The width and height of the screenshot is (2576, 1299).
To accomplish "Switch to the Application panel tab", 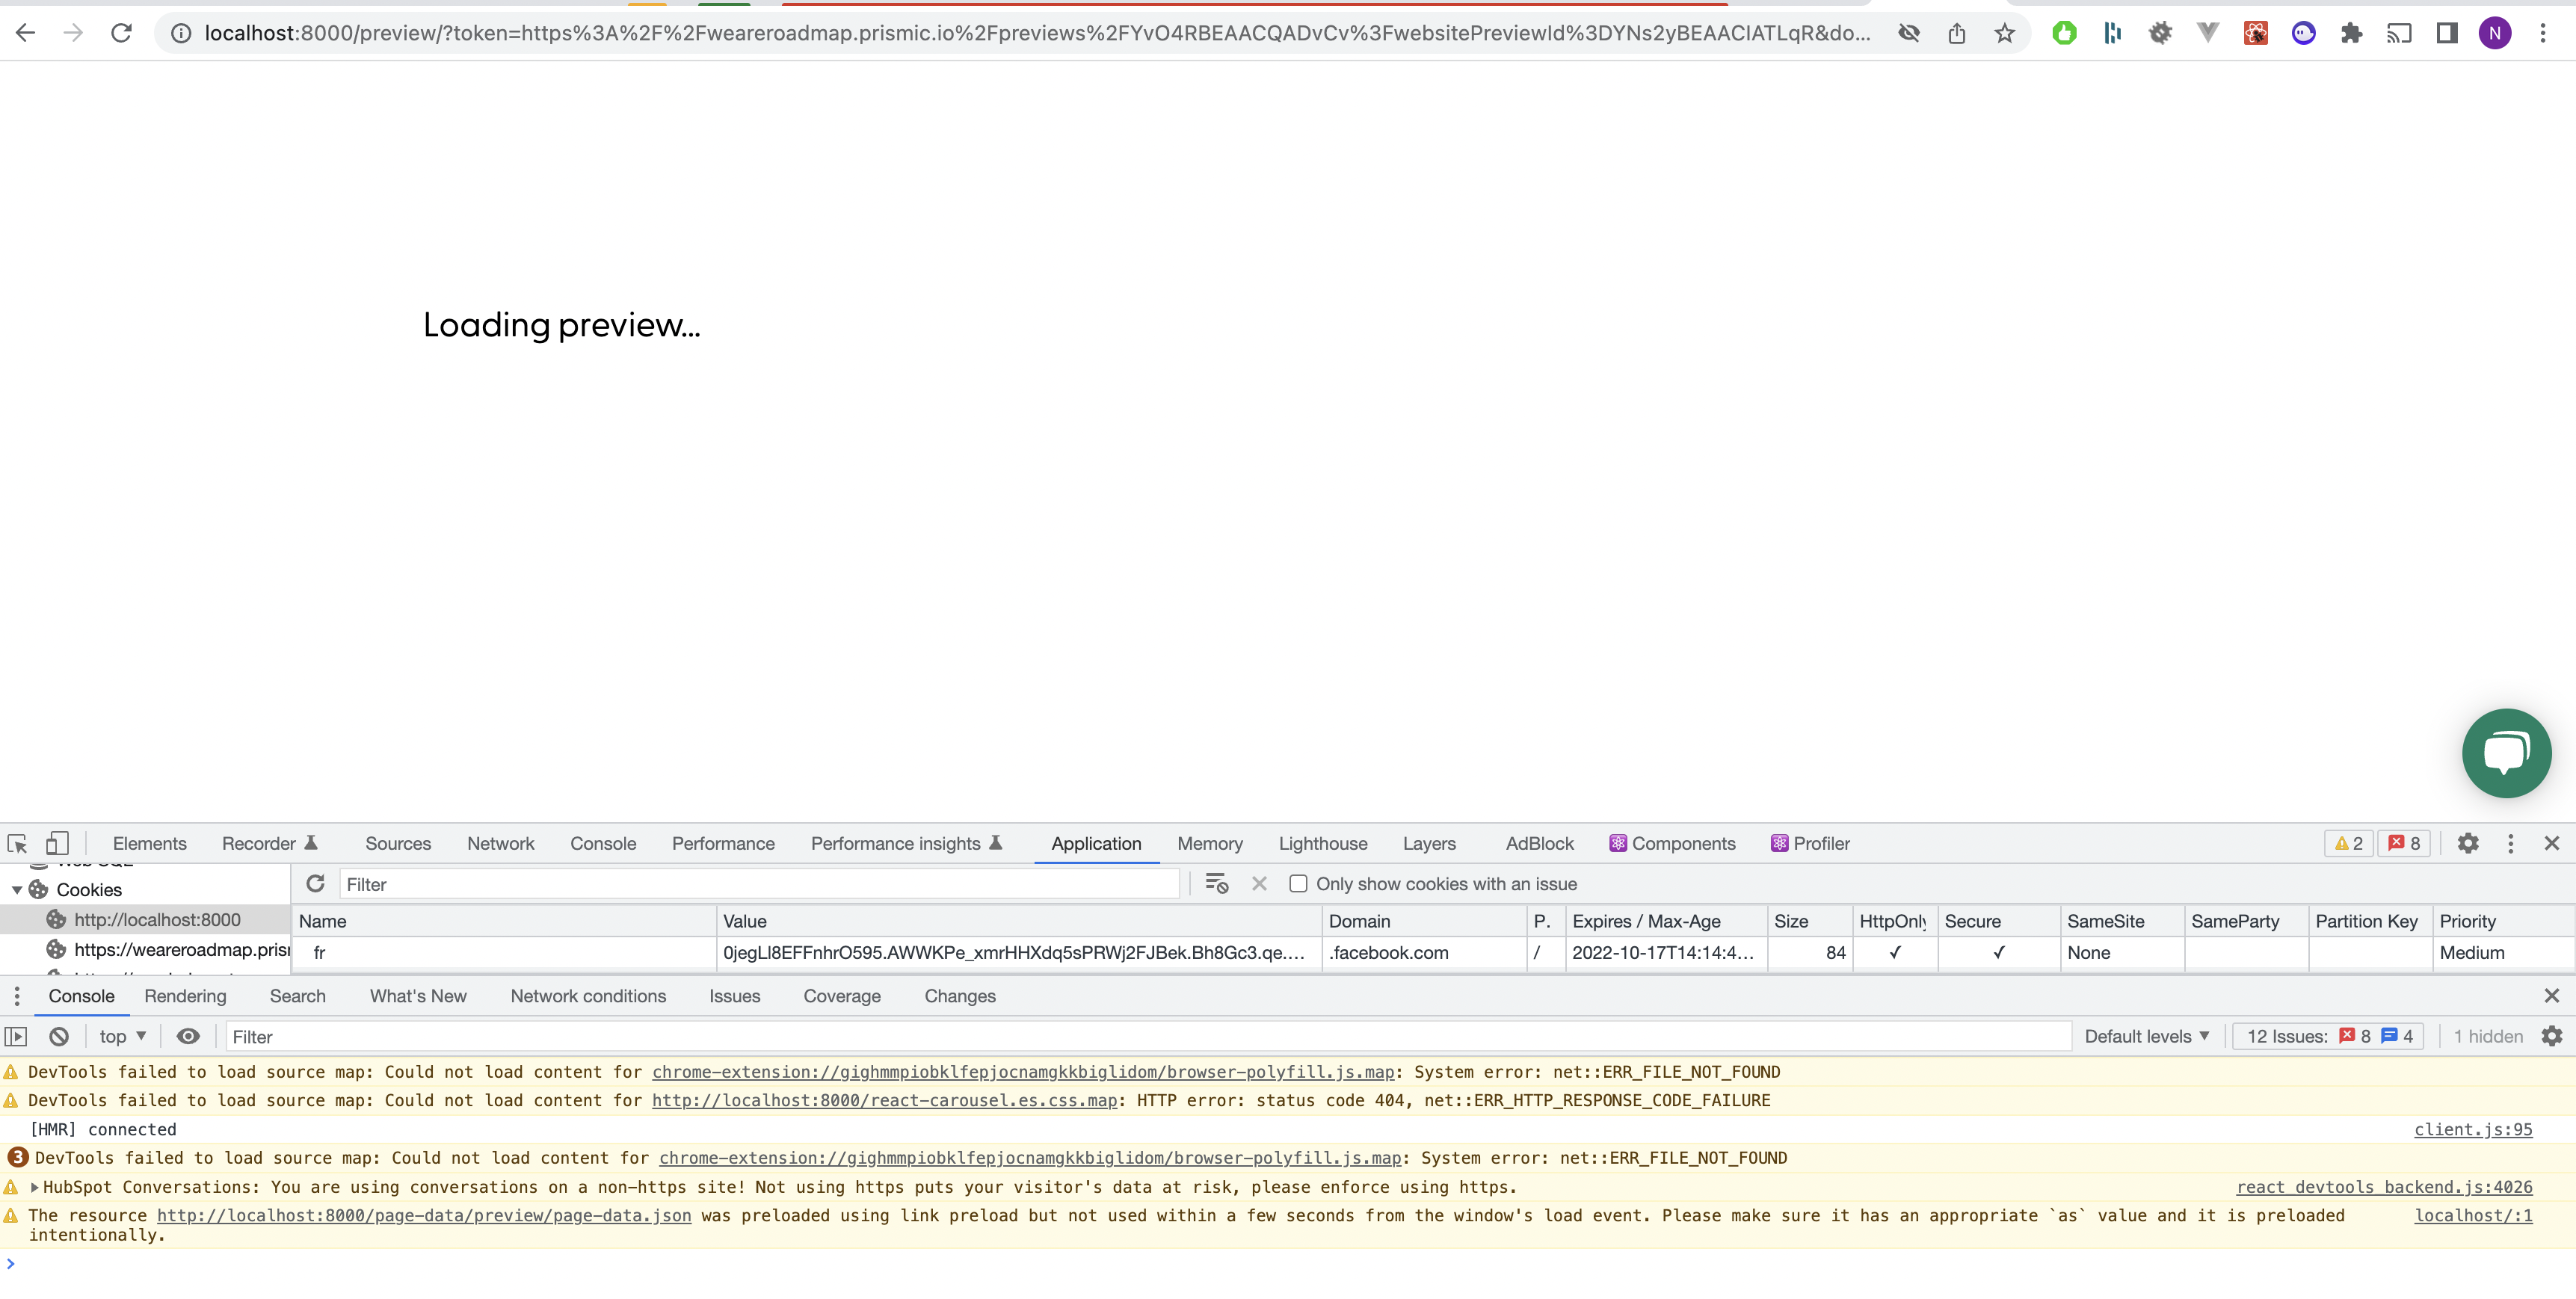I will tap(1096, 843).
